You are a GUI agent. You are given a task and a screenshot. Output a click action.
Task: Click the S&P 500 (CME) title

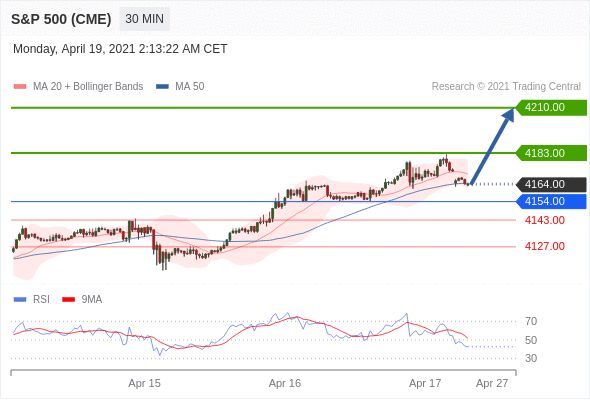pos(61,19)
